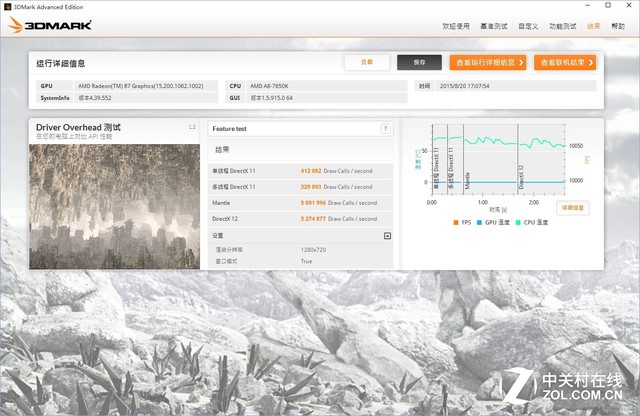Click the 详细信息 button below the chart
This screenshot has width=640, height=416.
574,207
